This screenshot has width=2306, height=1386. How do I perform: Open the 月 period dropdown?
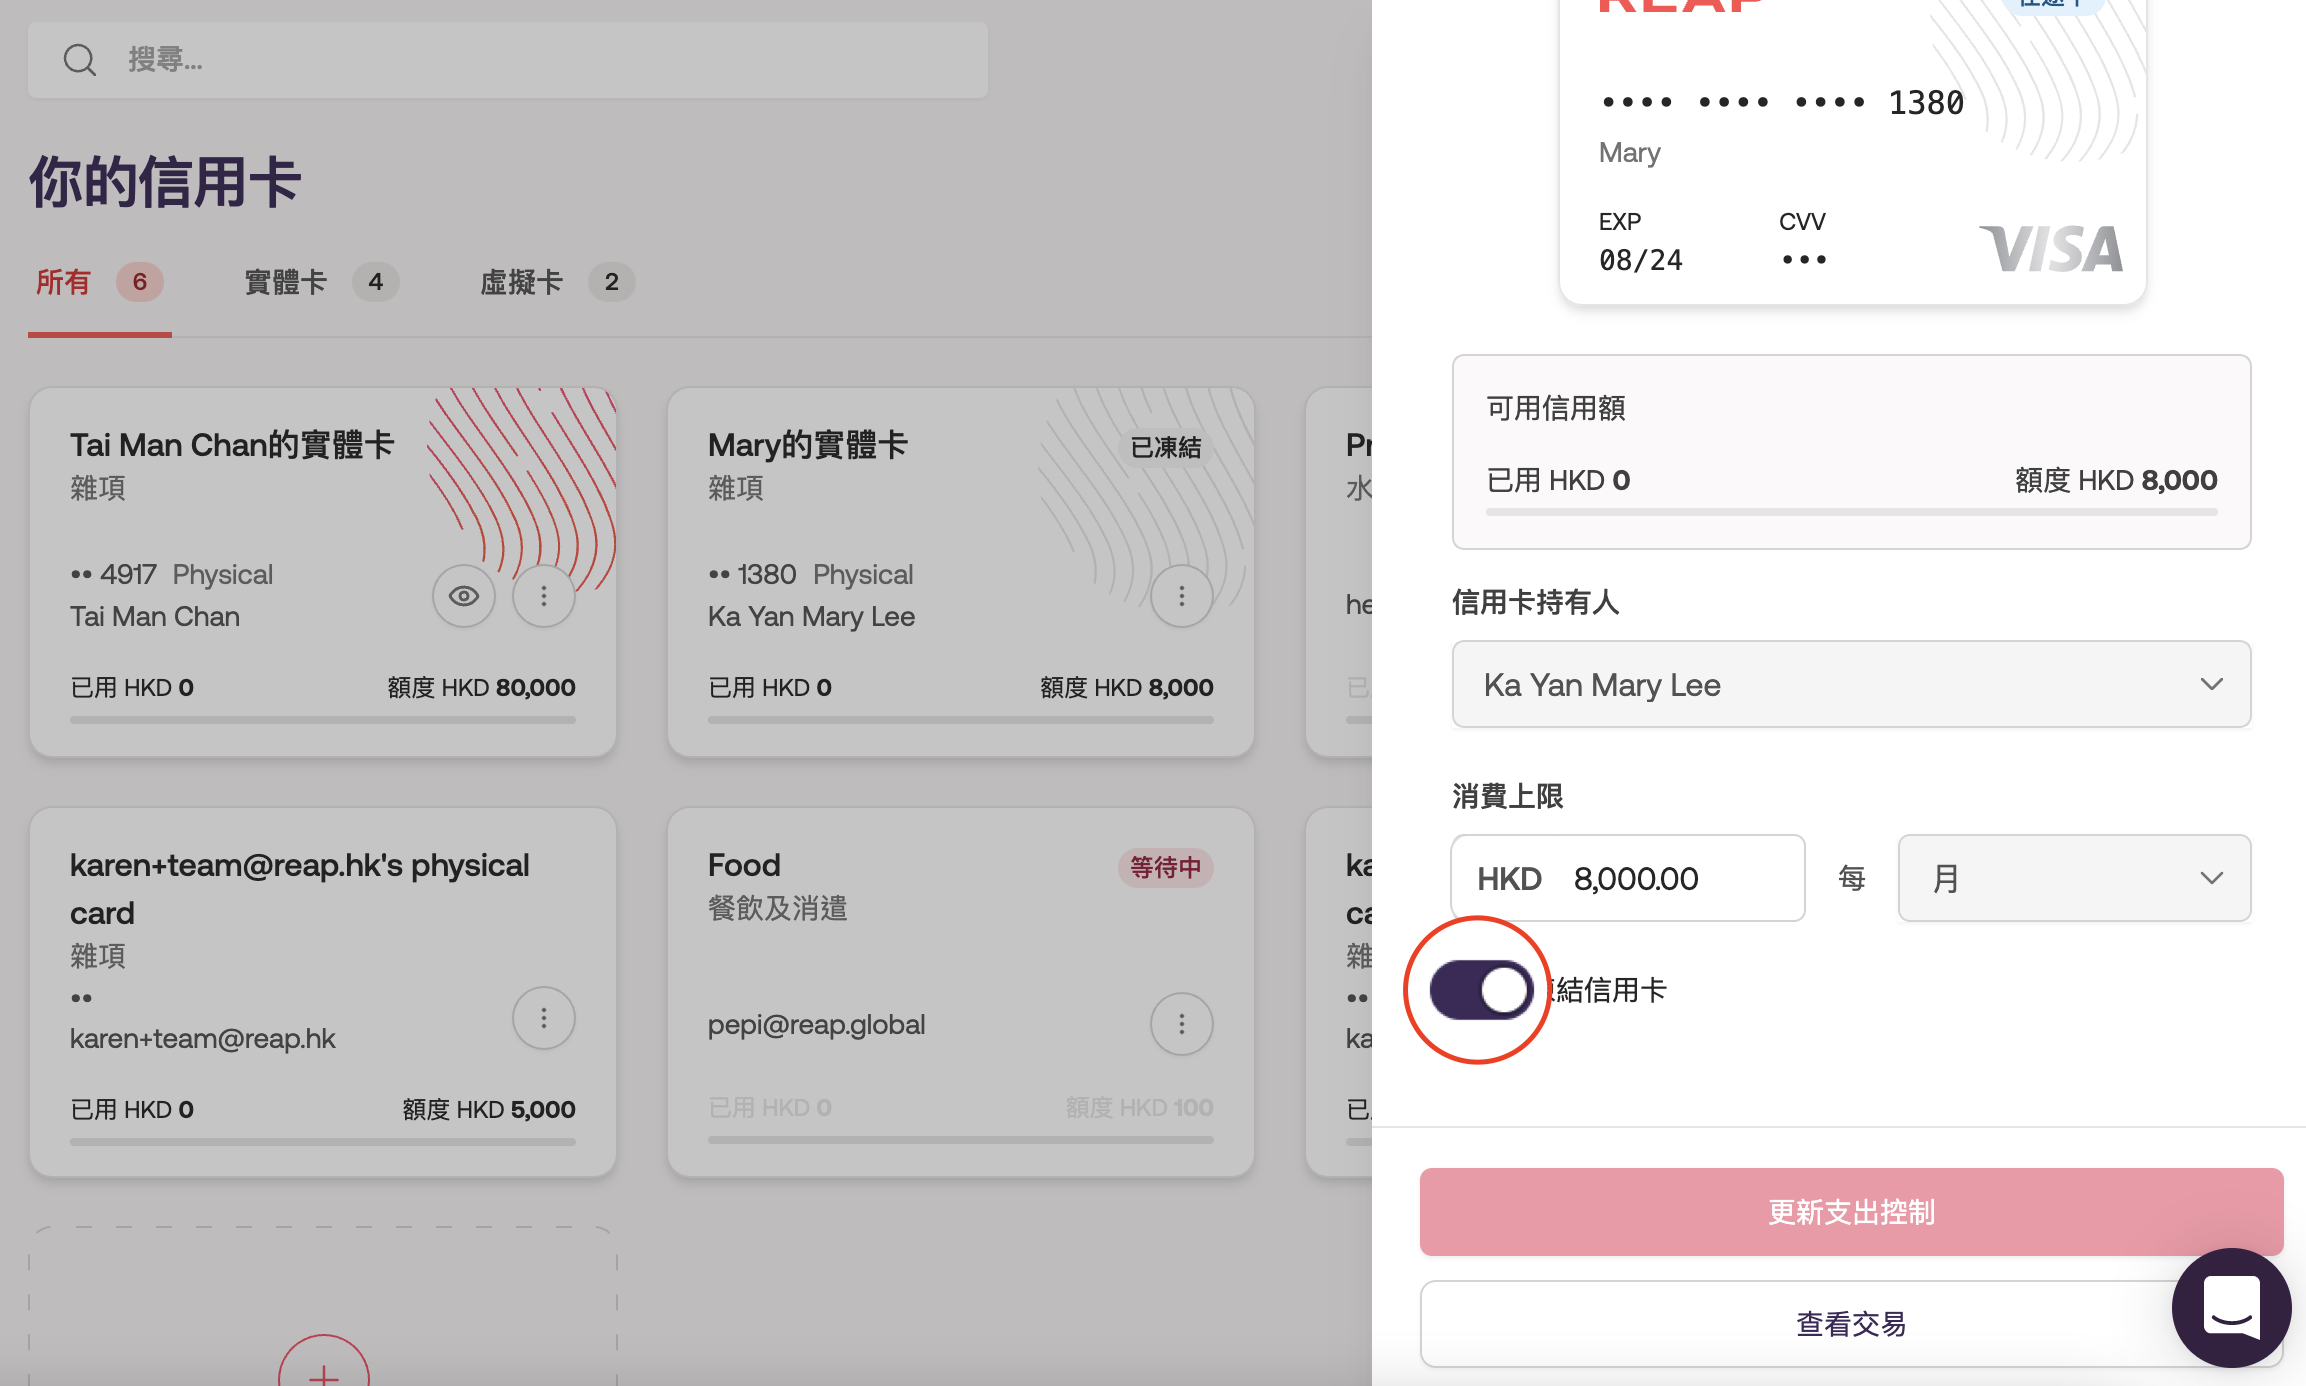[x=2074, y=878]
